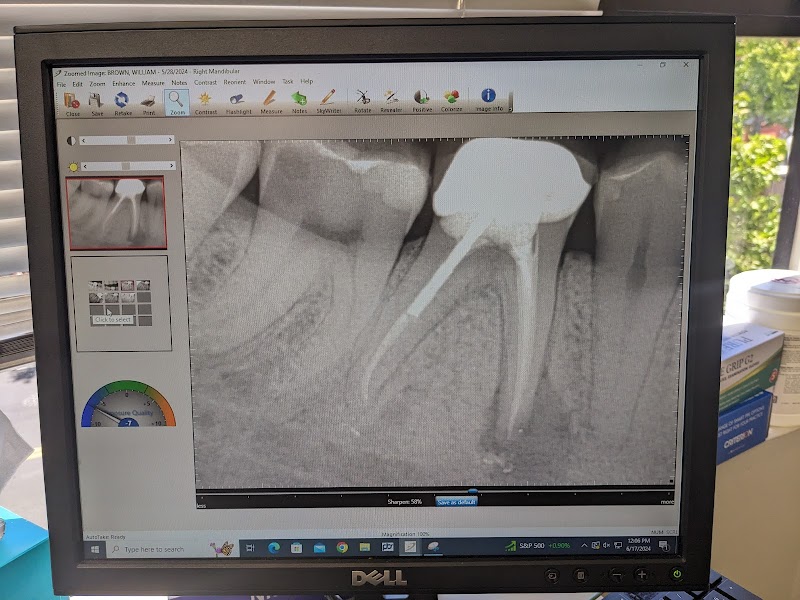The width and height of the screenshot is (800, 600).
Task: Show hidden system tray icons
Action: point(584,545)
